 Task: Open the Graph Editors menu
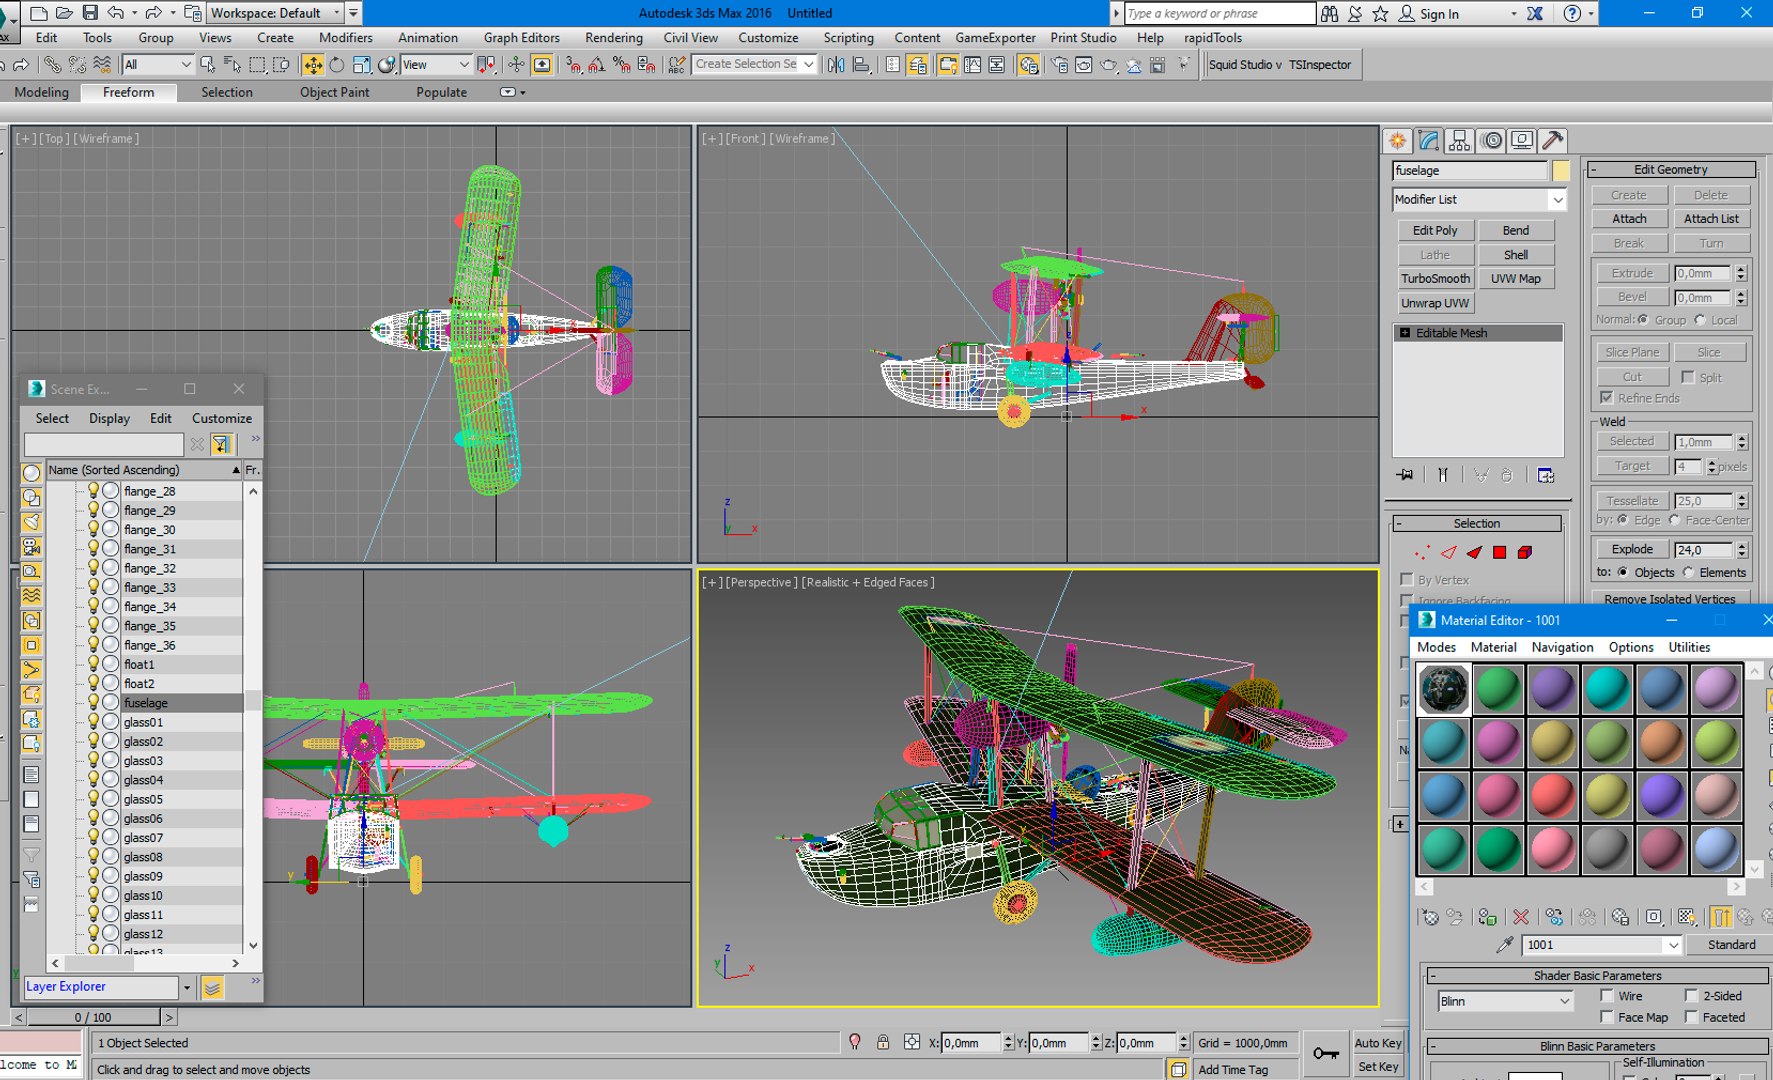tap(521, 38)
